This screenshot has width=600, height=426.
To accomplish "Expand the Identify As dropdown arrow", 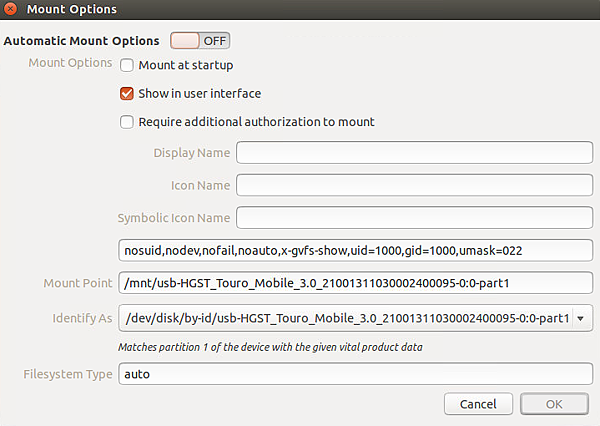I will (580, 318).
